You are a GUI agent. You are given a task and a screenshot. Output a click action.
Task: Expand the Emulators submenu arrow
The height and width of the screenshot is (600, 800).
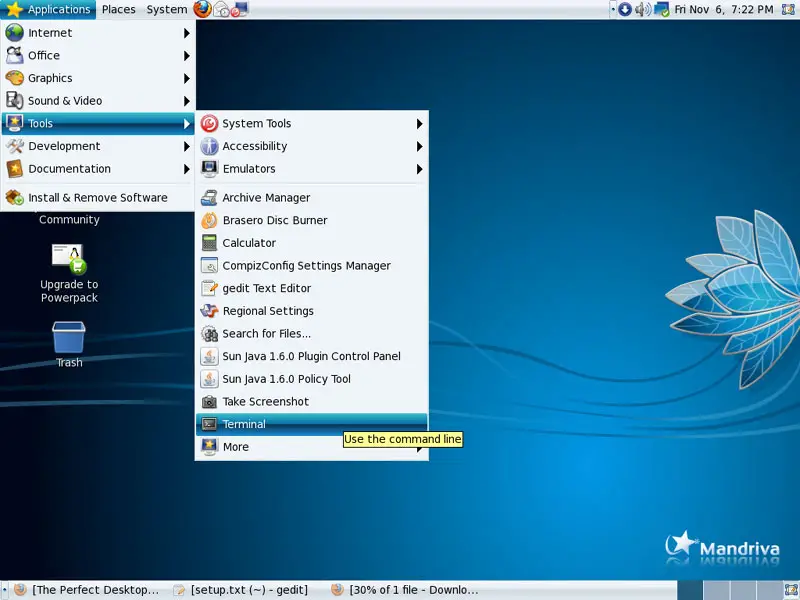tap(419, 169)
